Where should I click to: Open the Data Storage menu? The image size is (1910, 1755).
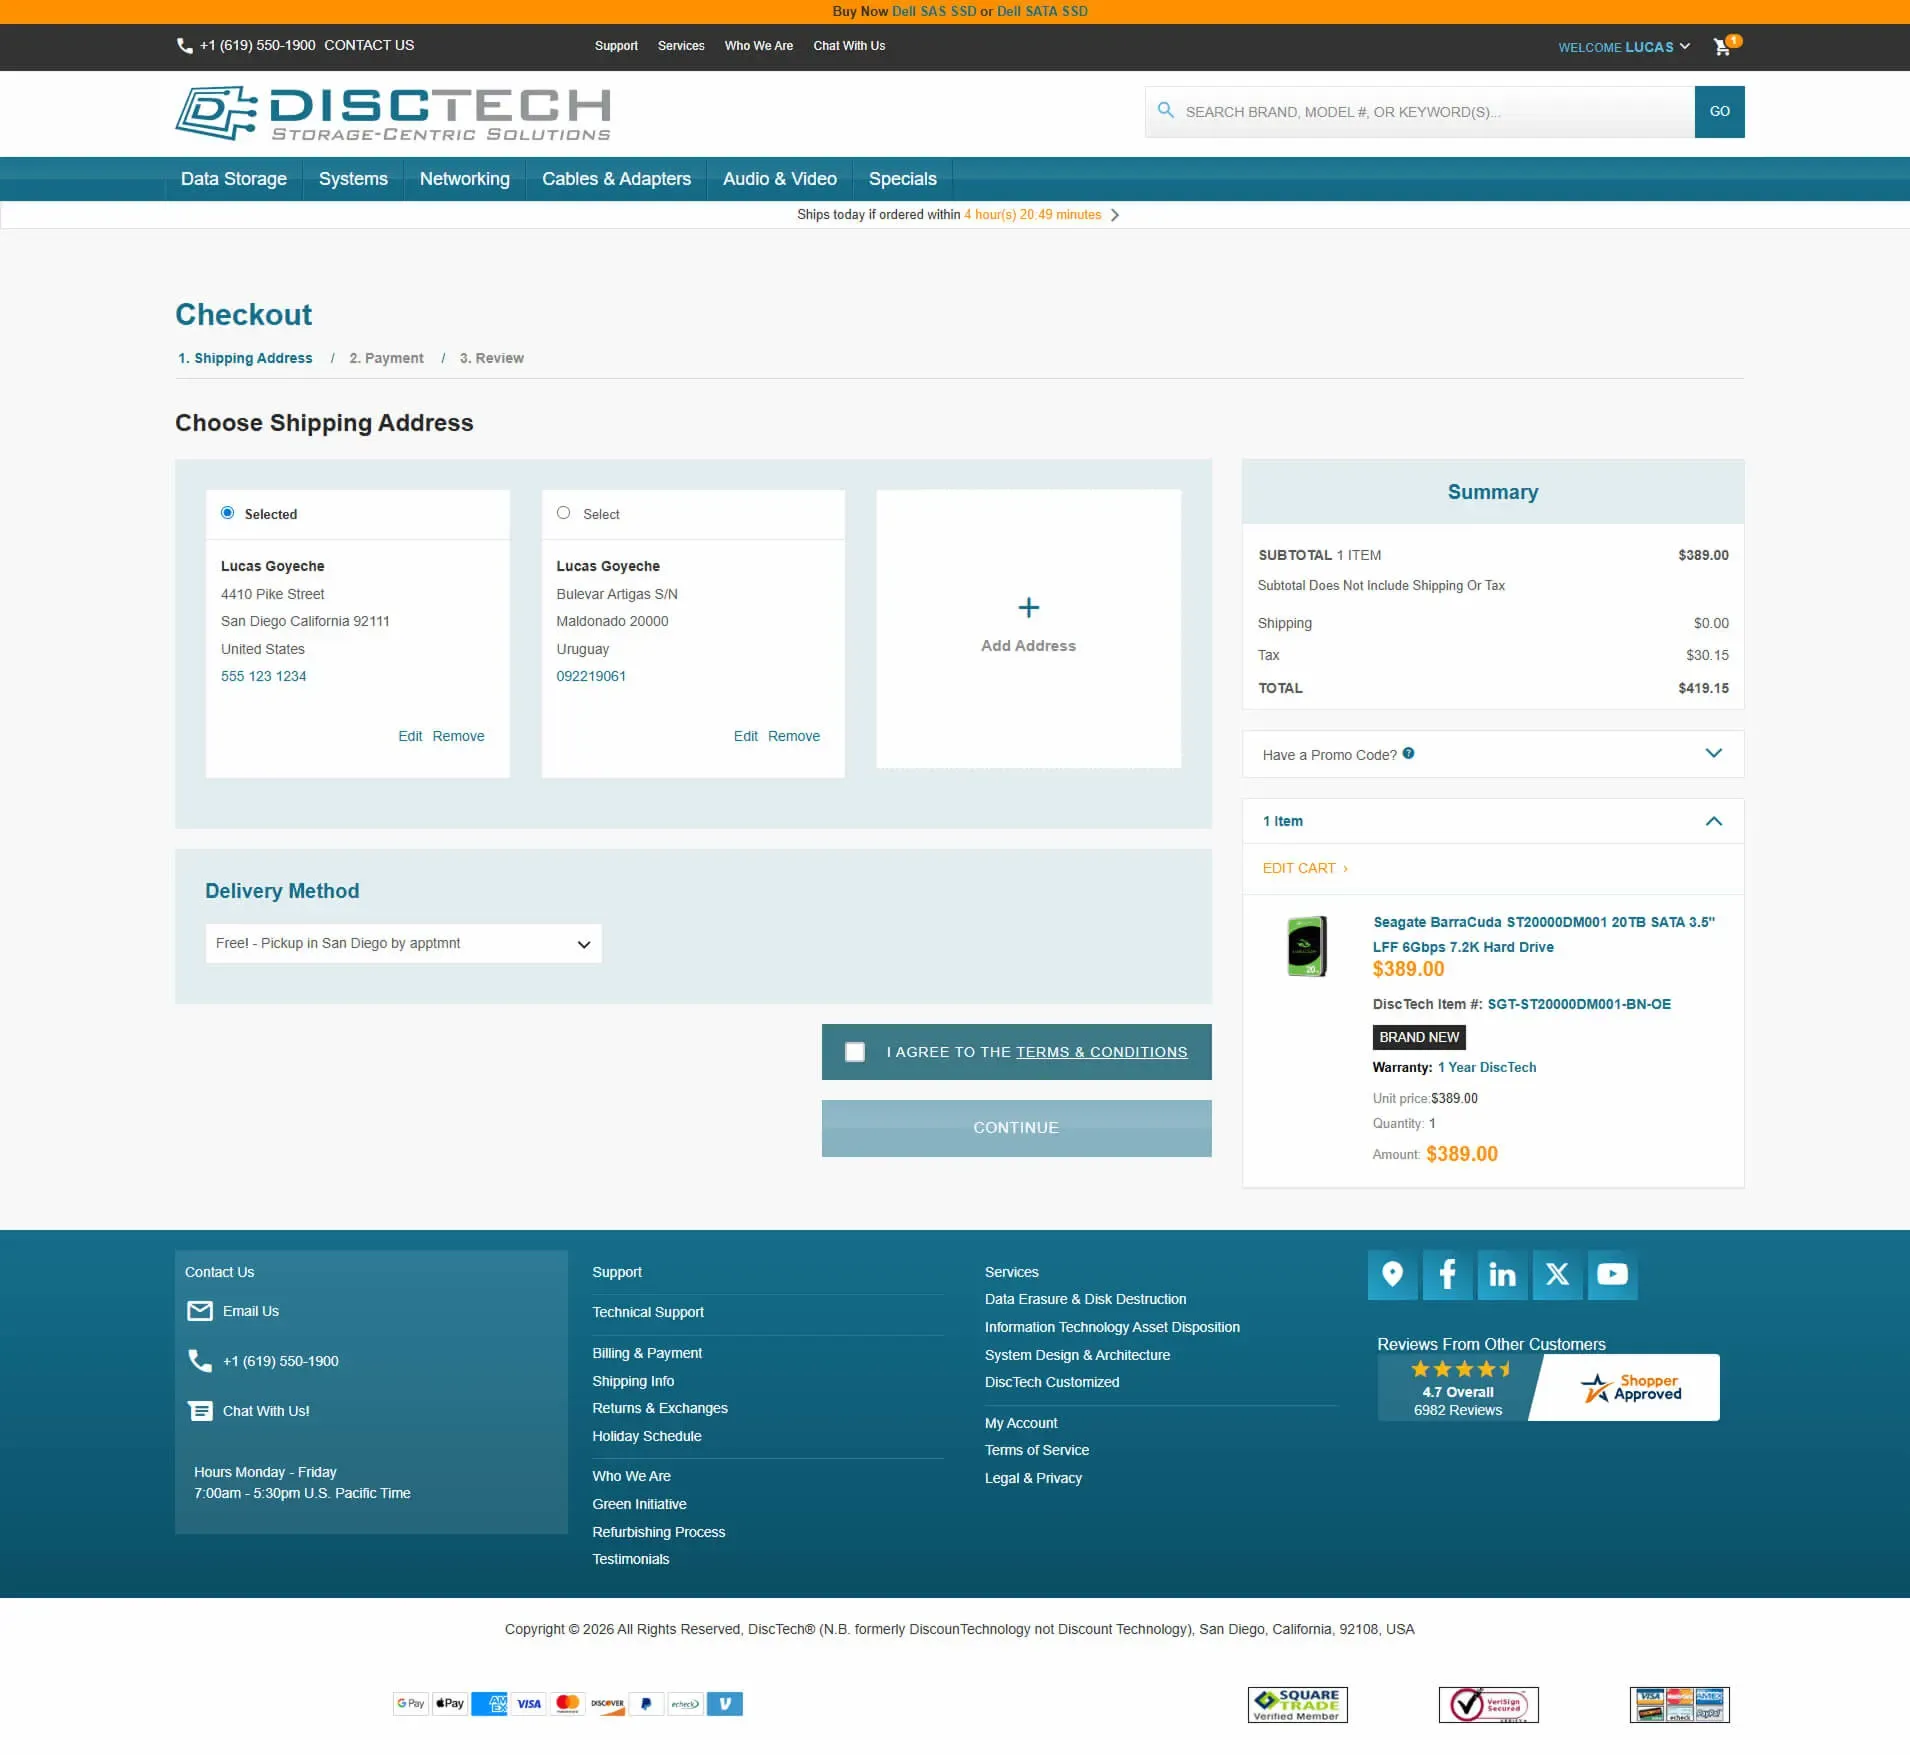pos(233,179)
